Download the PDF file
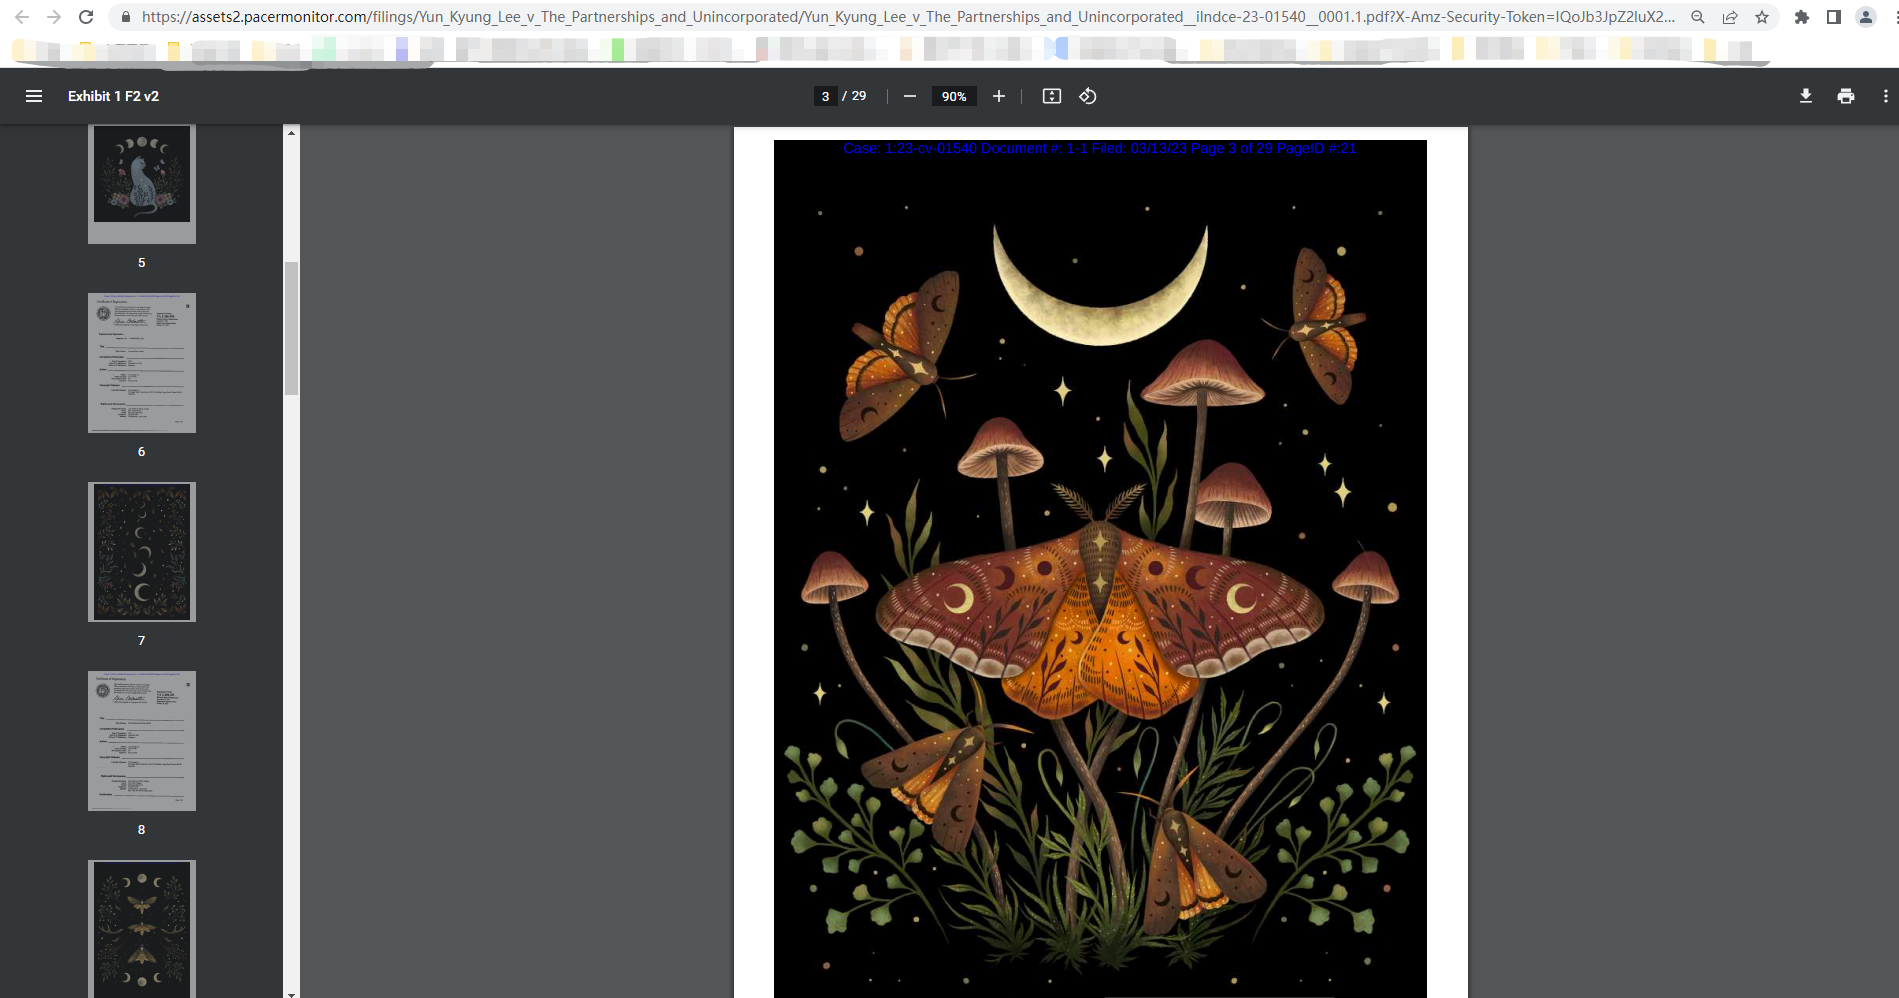This screenshot has width=1899, height=998. tap(1805, 96)
